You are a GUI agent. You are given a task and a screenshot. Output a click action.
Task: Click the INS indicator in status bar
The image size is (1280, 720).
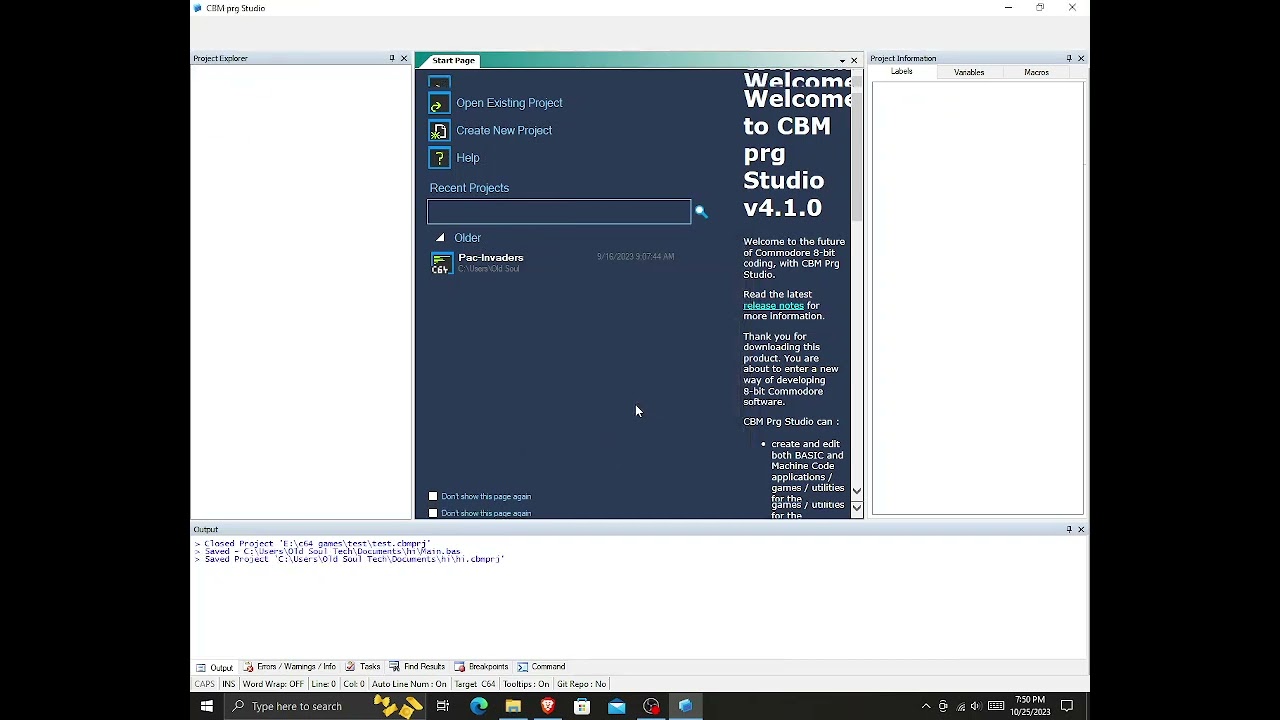228,684
